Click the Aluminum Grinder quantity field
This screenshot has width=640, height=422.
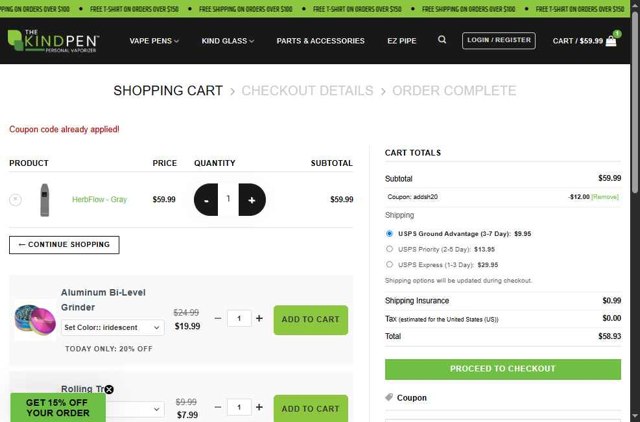click(x=239, y=318)
